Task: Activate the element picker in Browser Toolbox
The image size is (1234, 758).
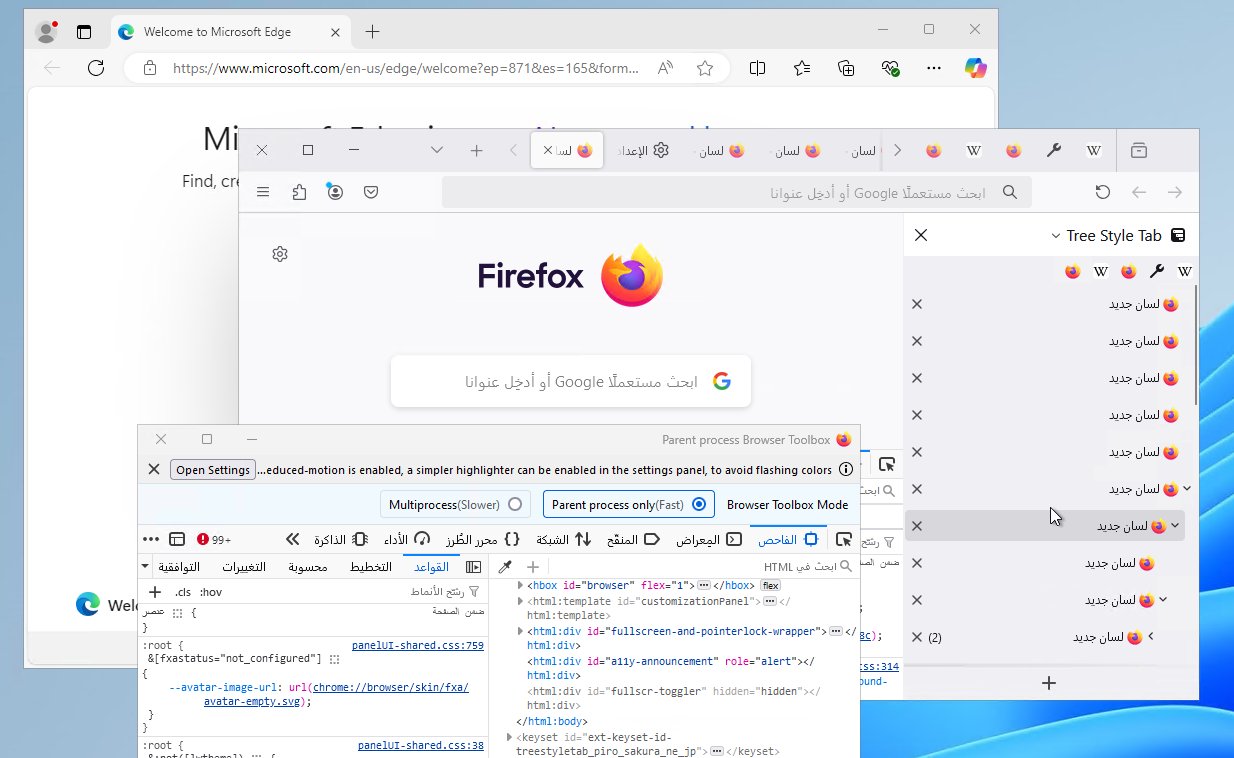Action: tap(844, 539)
